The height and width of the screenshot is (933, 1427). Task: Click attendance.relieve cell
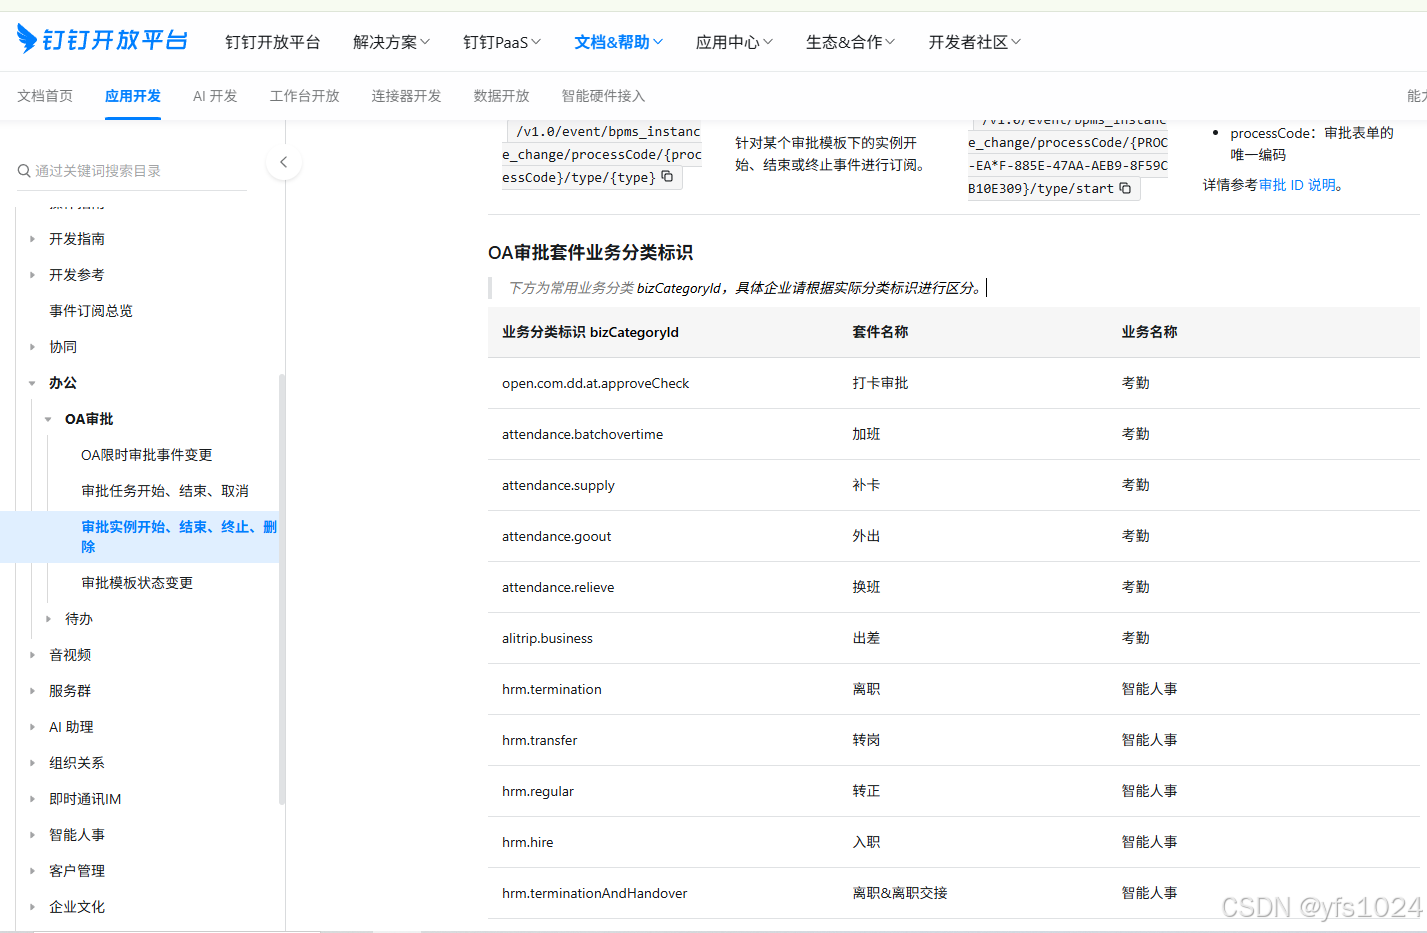(x=558, y=587)
